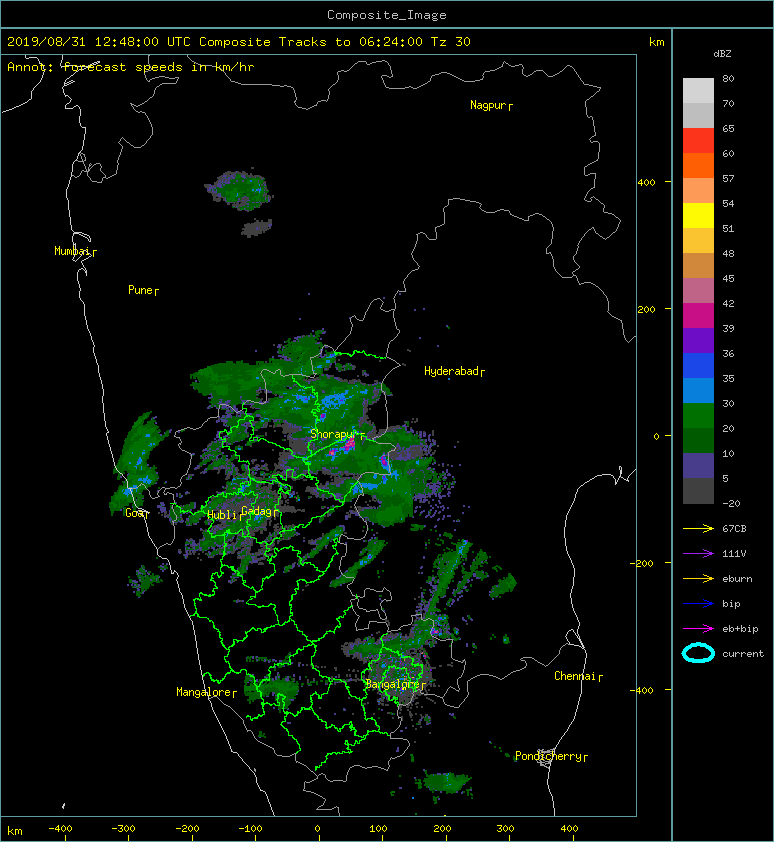This screenshot has width=774, height=842.
Task: Select the Mumbai city label
Action: click(x=72, y=251)
